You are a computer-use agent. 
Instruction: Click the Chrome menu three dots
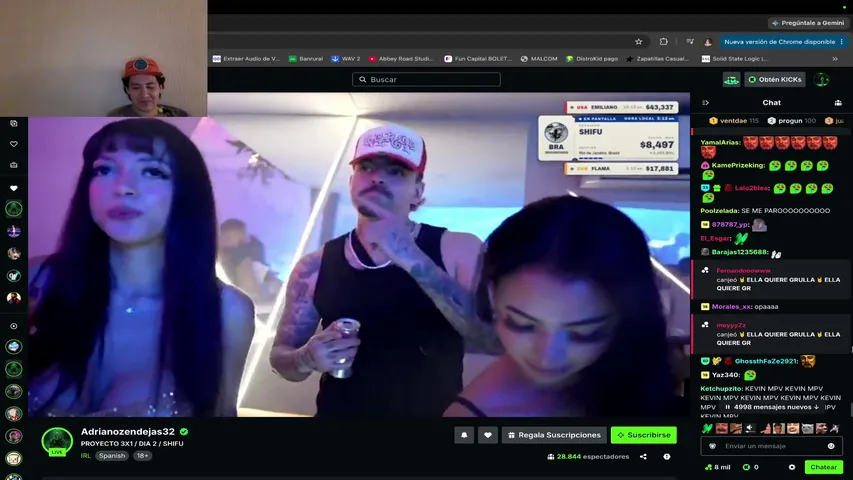click(x=842, y=42)
